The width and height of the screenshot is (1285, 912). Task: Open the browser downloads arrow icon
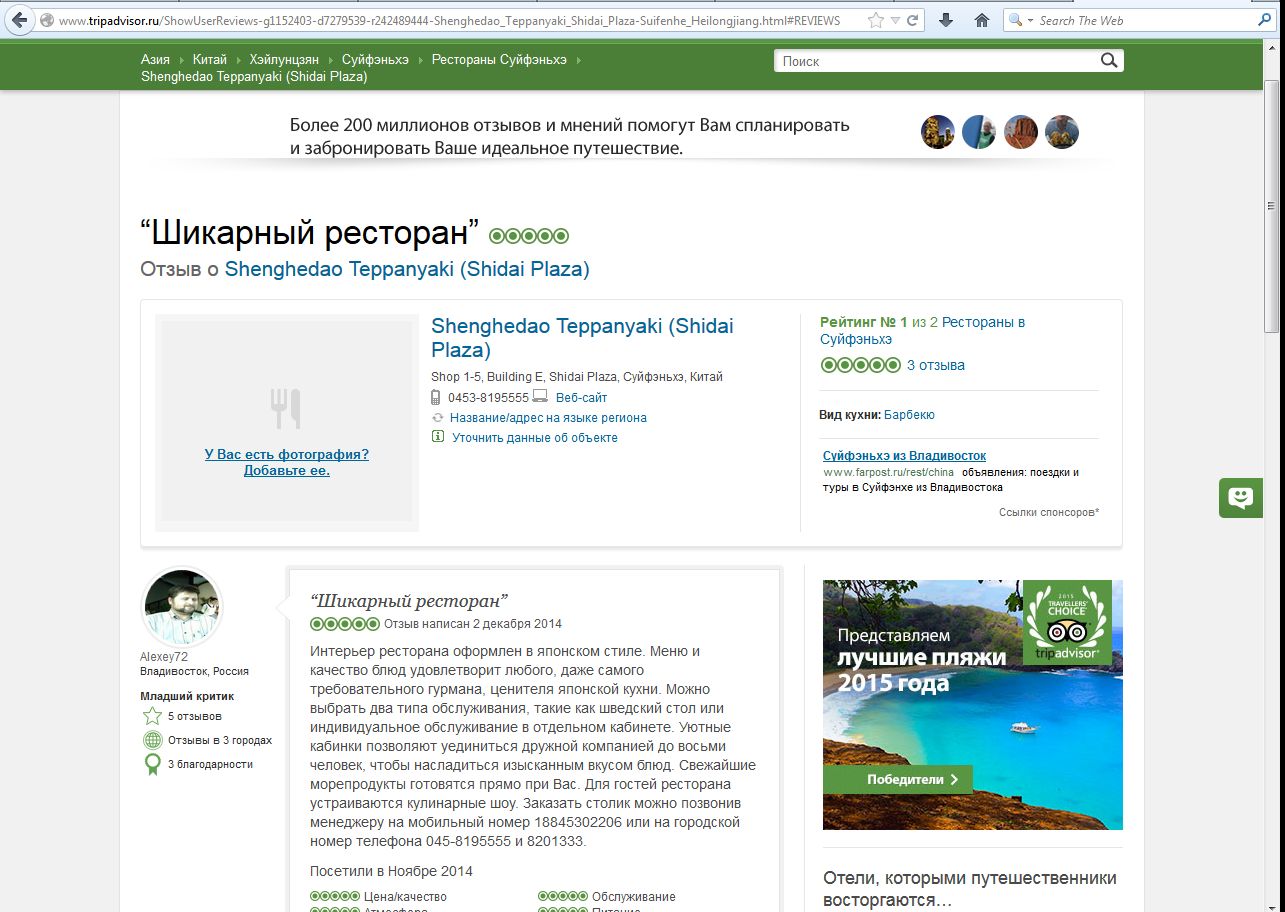(x=948, y=20)
